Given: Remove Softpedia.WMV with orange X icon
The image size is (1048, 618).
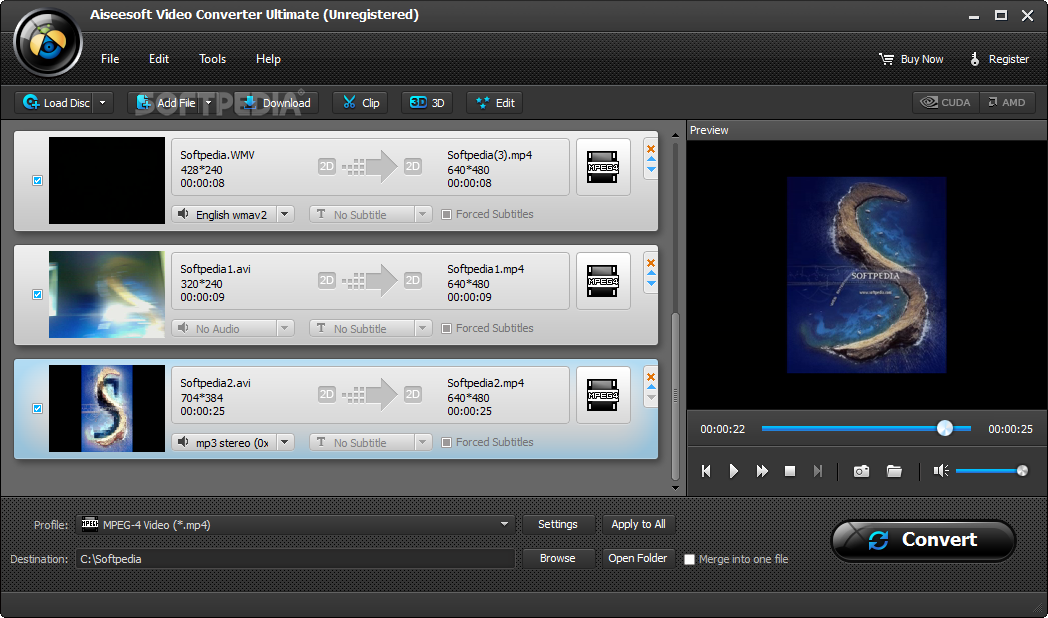Looking at the screenshot, I should click(651, 149).
